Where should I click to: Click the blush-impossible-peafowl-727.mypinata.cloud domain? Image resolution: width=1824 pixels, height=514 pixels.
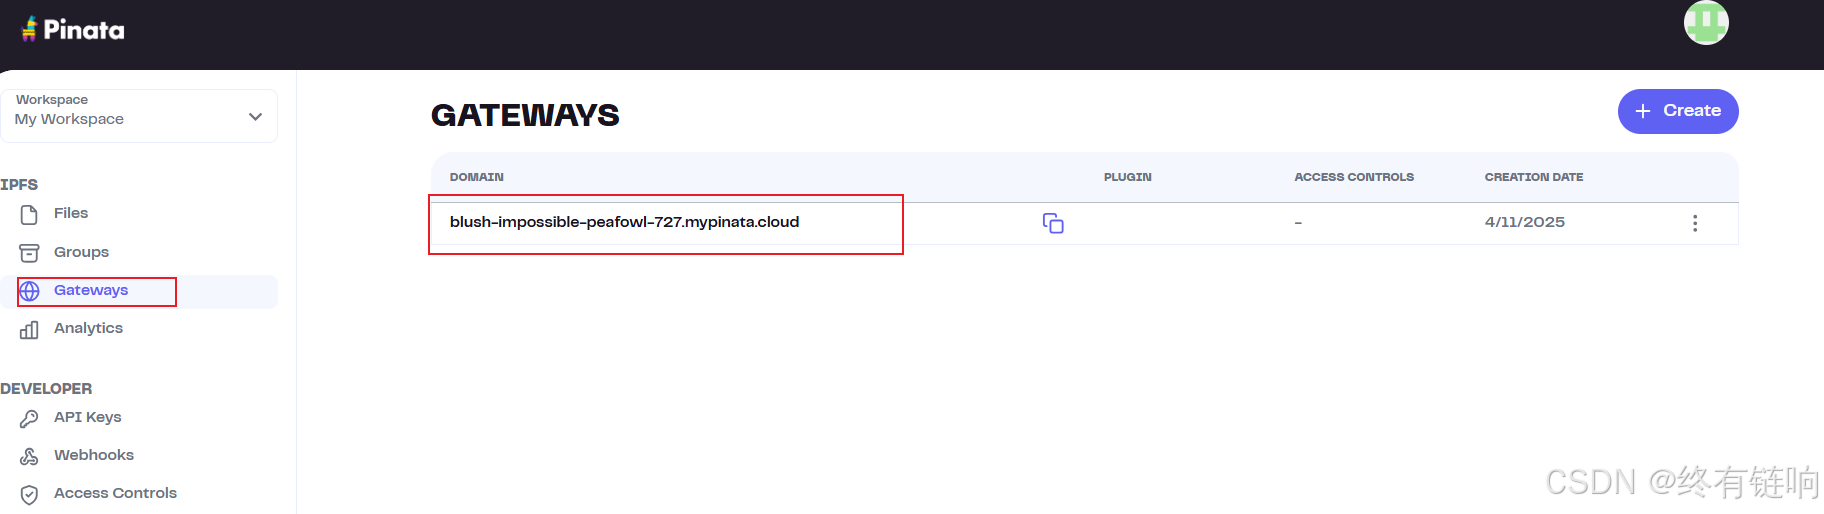(x=624, y=222)
